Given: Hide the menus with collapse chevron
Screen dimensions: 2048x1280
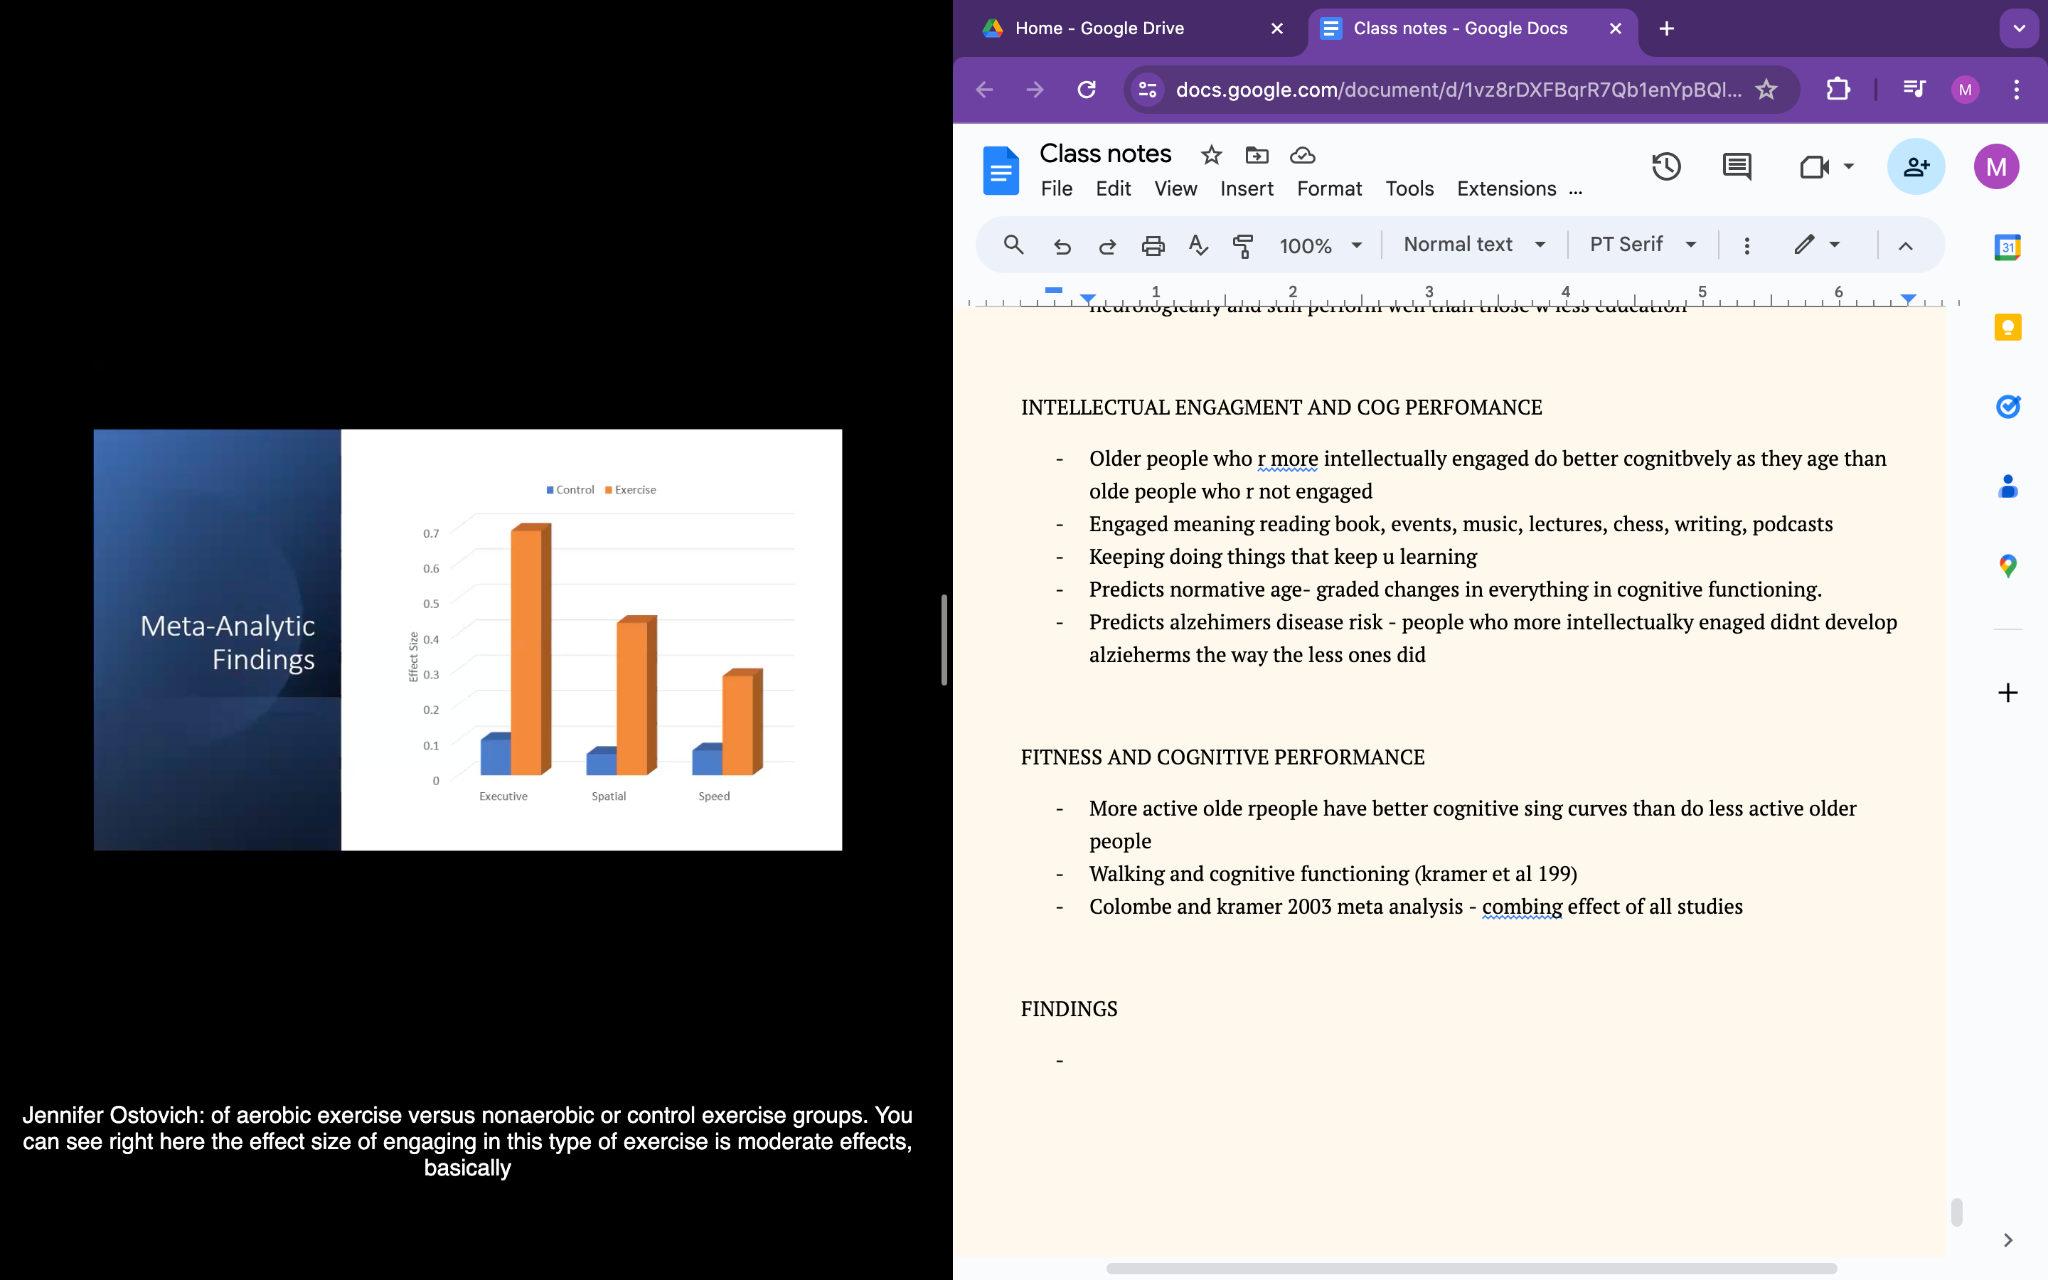Looking at the screenshot, I should point(1905,246).
